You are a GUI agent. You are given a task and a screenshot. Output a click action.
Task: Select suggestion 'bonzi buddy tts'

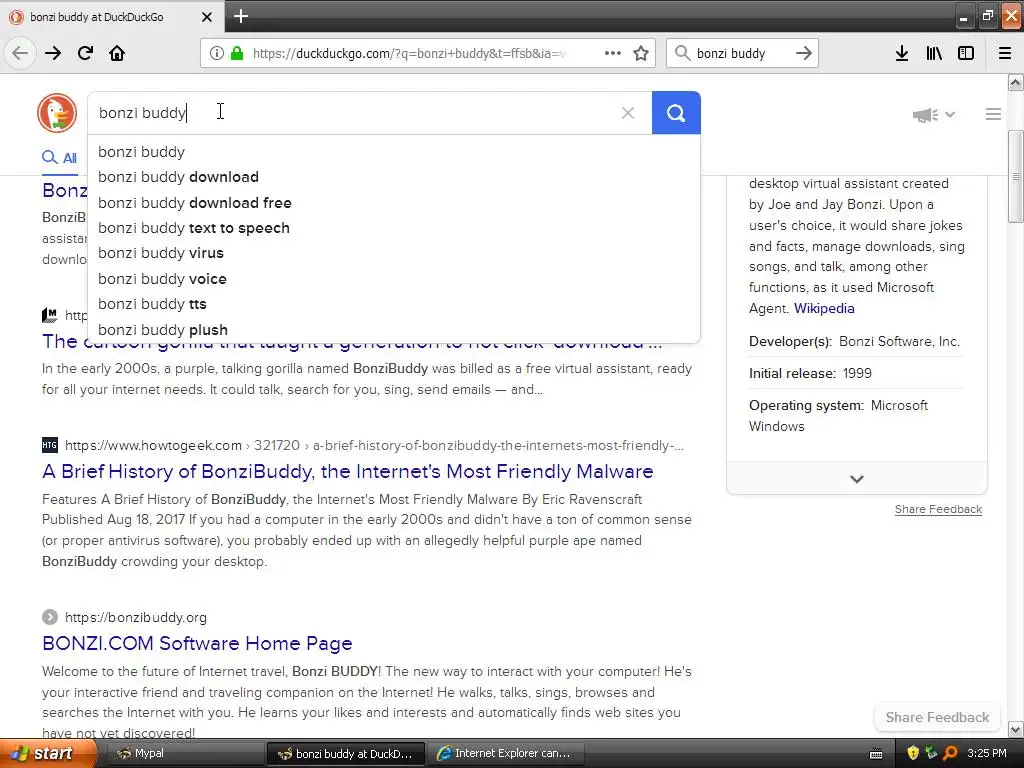[394, 304]
